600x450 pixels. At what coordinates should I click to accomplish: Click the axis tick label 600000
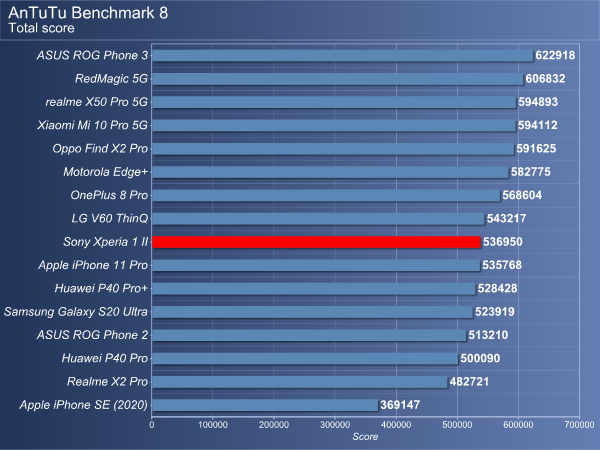coord(518,425)
